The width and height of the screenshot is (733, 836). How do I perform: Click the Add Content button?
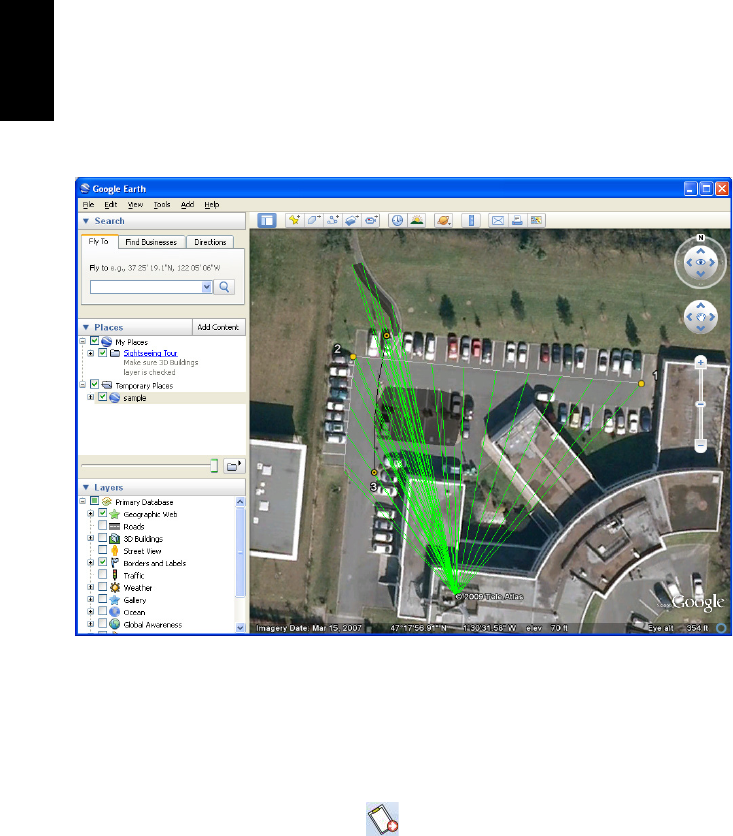218,327
